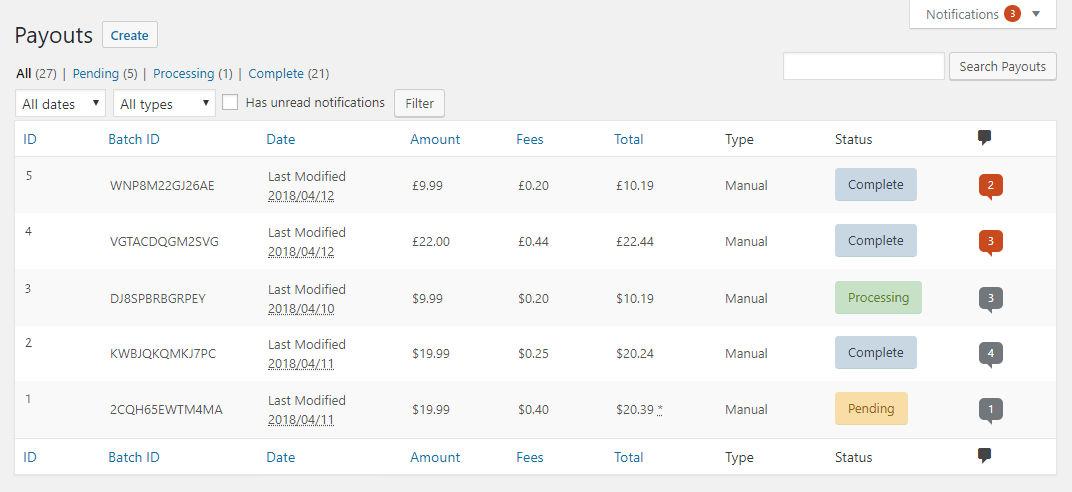This screenshot has height=492, width=1072.
Task: Open the All types dropdown
Action: pyautogui.click(x=164, y=103)
